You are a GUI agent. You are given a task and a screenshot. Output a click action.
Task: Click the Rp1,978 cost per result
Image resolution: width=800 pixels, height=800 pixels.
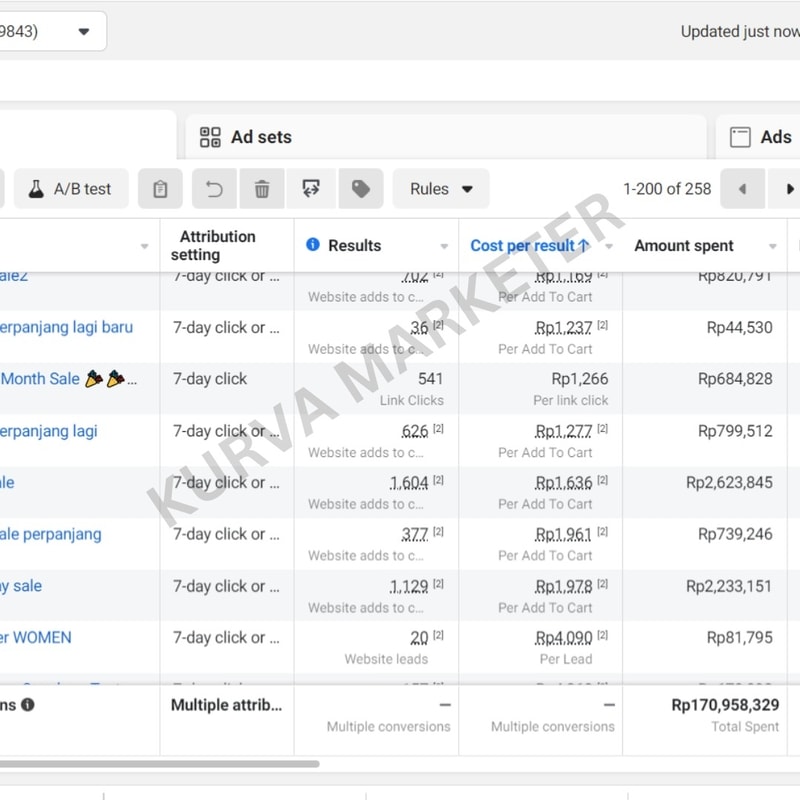tap(563, 587)
